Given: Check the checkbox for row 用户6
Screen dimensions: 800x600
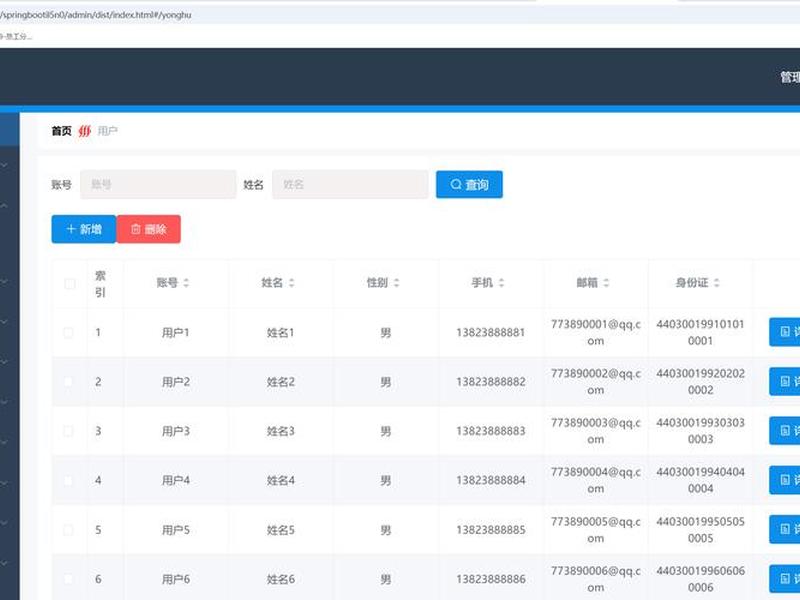Looking at the screenshot, I should [68, 579].
